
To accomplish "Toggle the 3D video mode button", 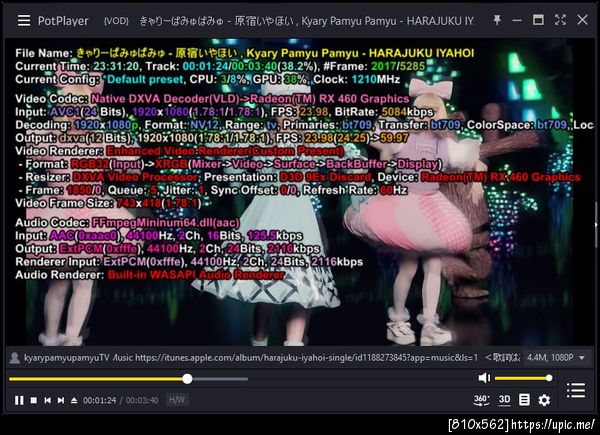I will click(x=504, y=400).
